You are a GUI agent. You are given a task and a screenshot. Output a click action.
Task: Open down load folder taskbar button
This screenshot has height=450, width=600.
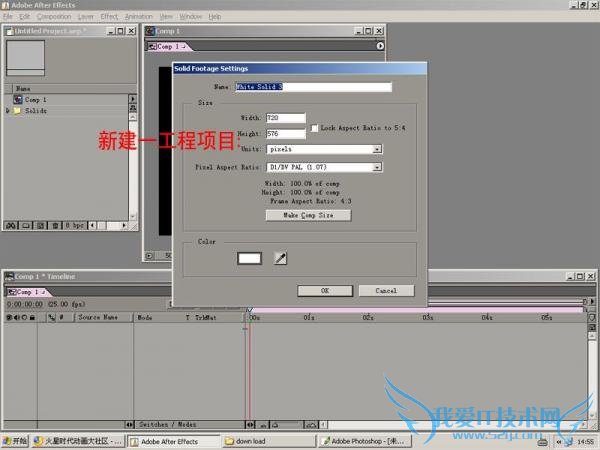(x=269, y=441)
